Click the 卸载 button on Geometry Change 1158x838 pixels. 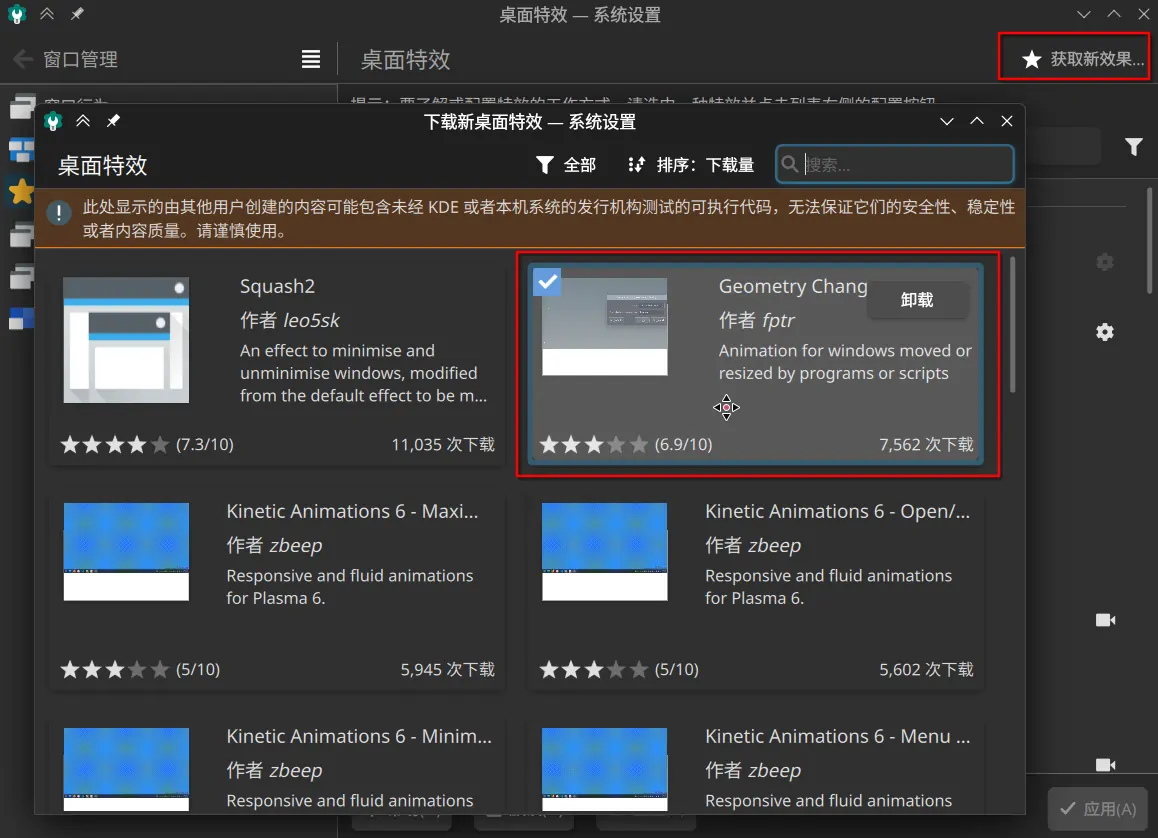917,300
